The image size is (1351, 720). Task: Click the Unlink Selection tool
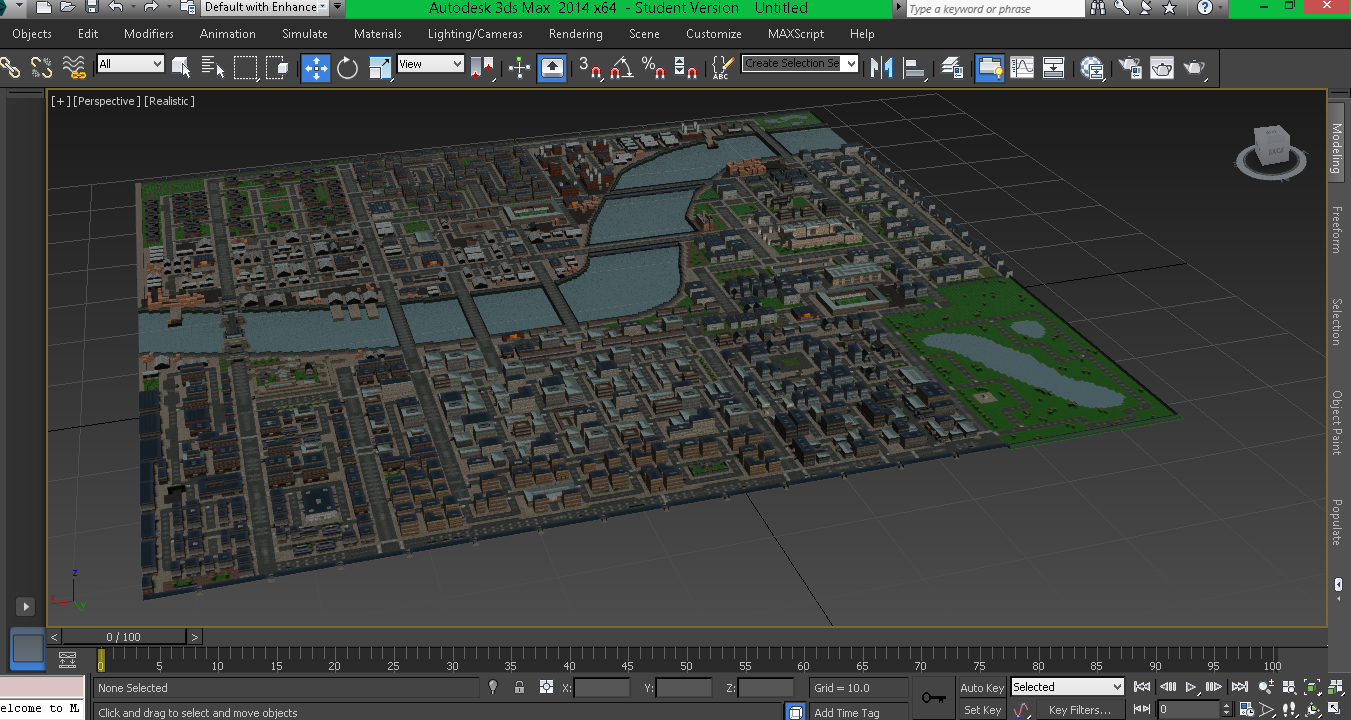click(x=42, y=68)
